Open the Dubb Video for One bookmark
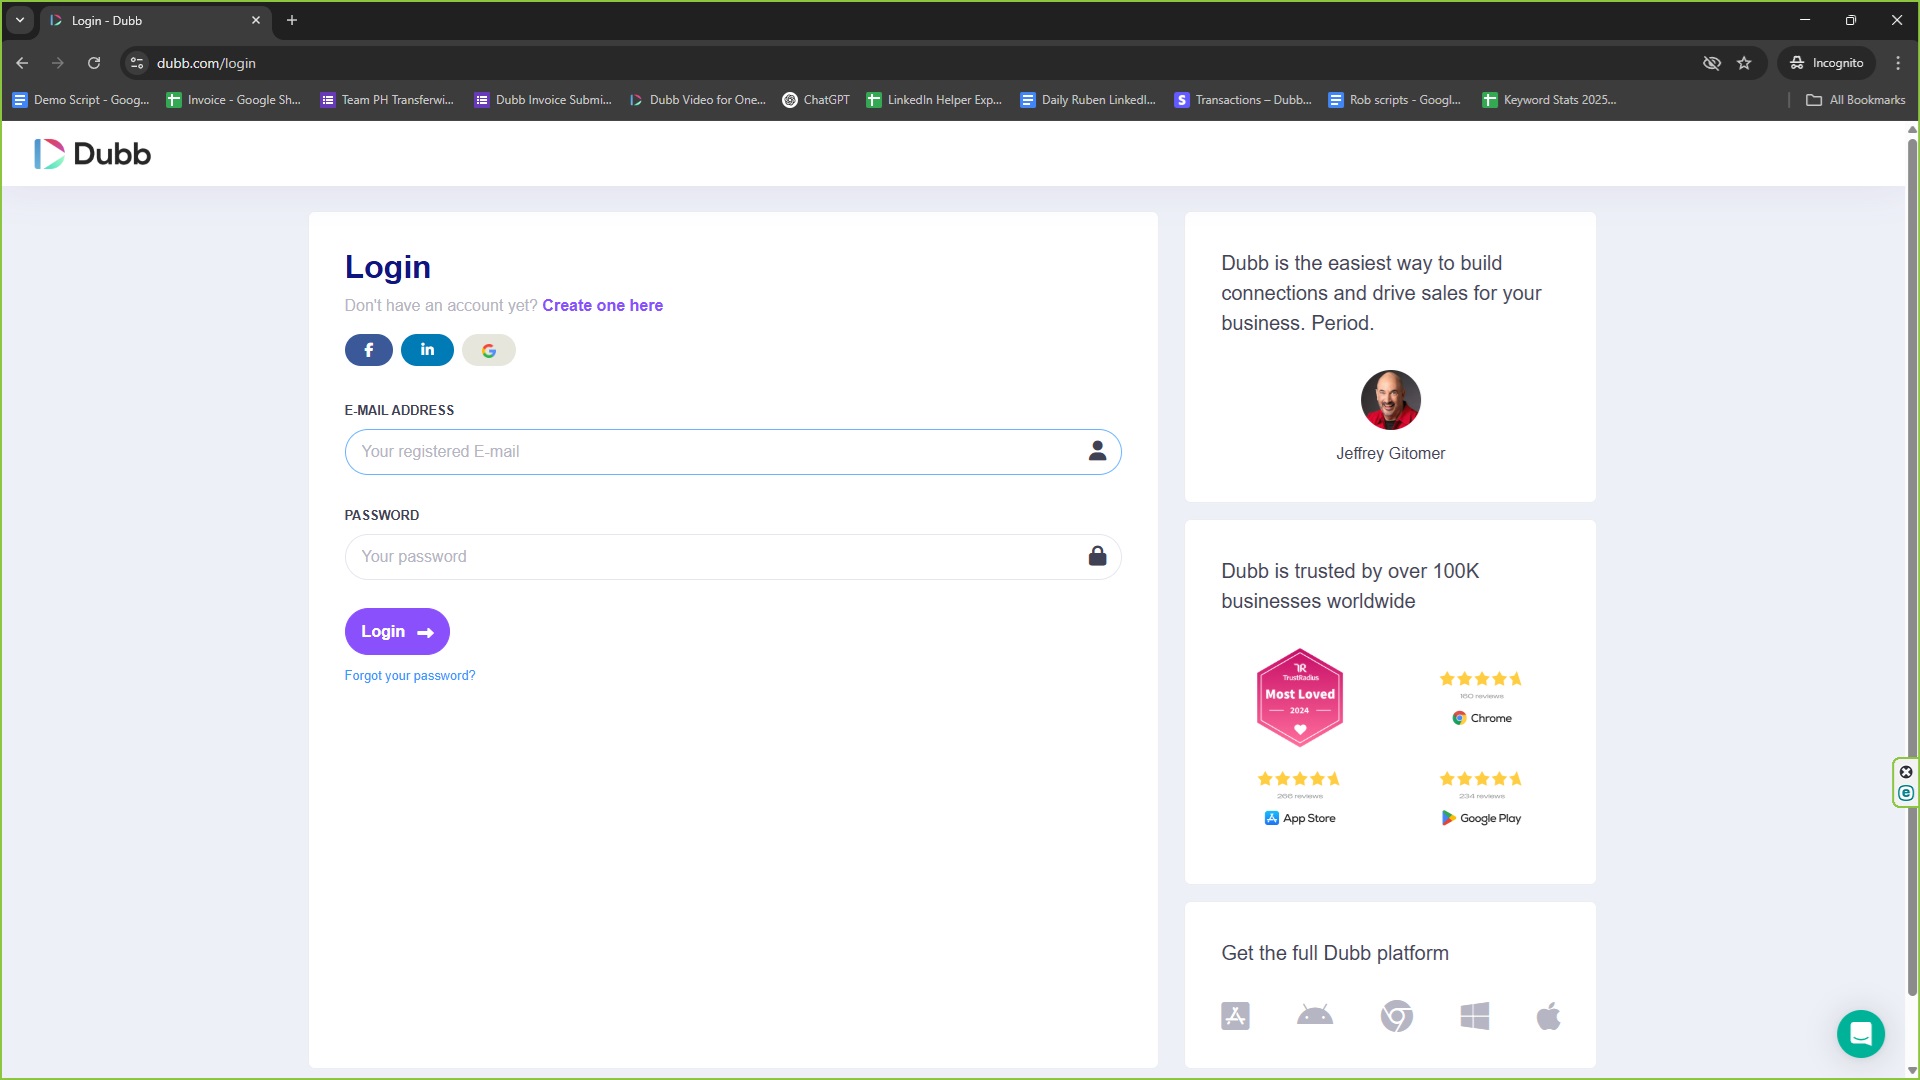 point(697,100)
